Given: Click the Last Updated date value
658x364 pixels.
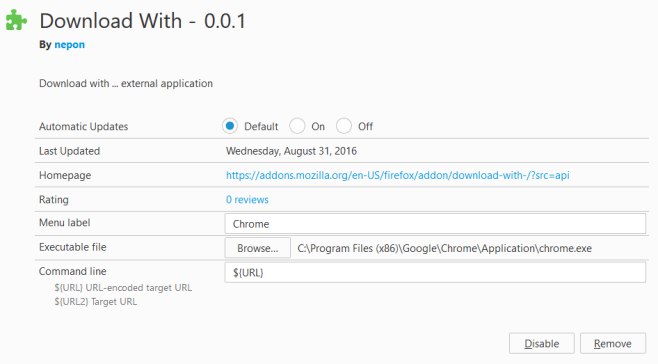Looking at the screenshot, I should pyautogui.click(x=291, y=151).
